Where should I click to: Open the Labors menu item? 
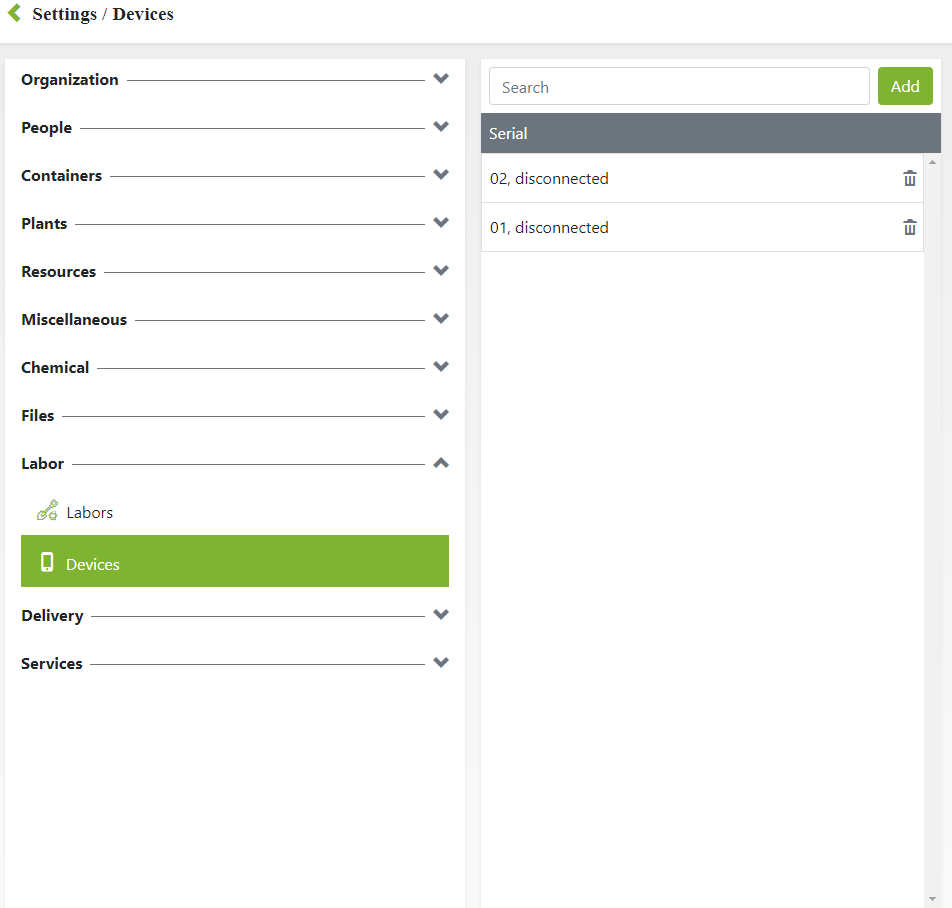point(90,512)
